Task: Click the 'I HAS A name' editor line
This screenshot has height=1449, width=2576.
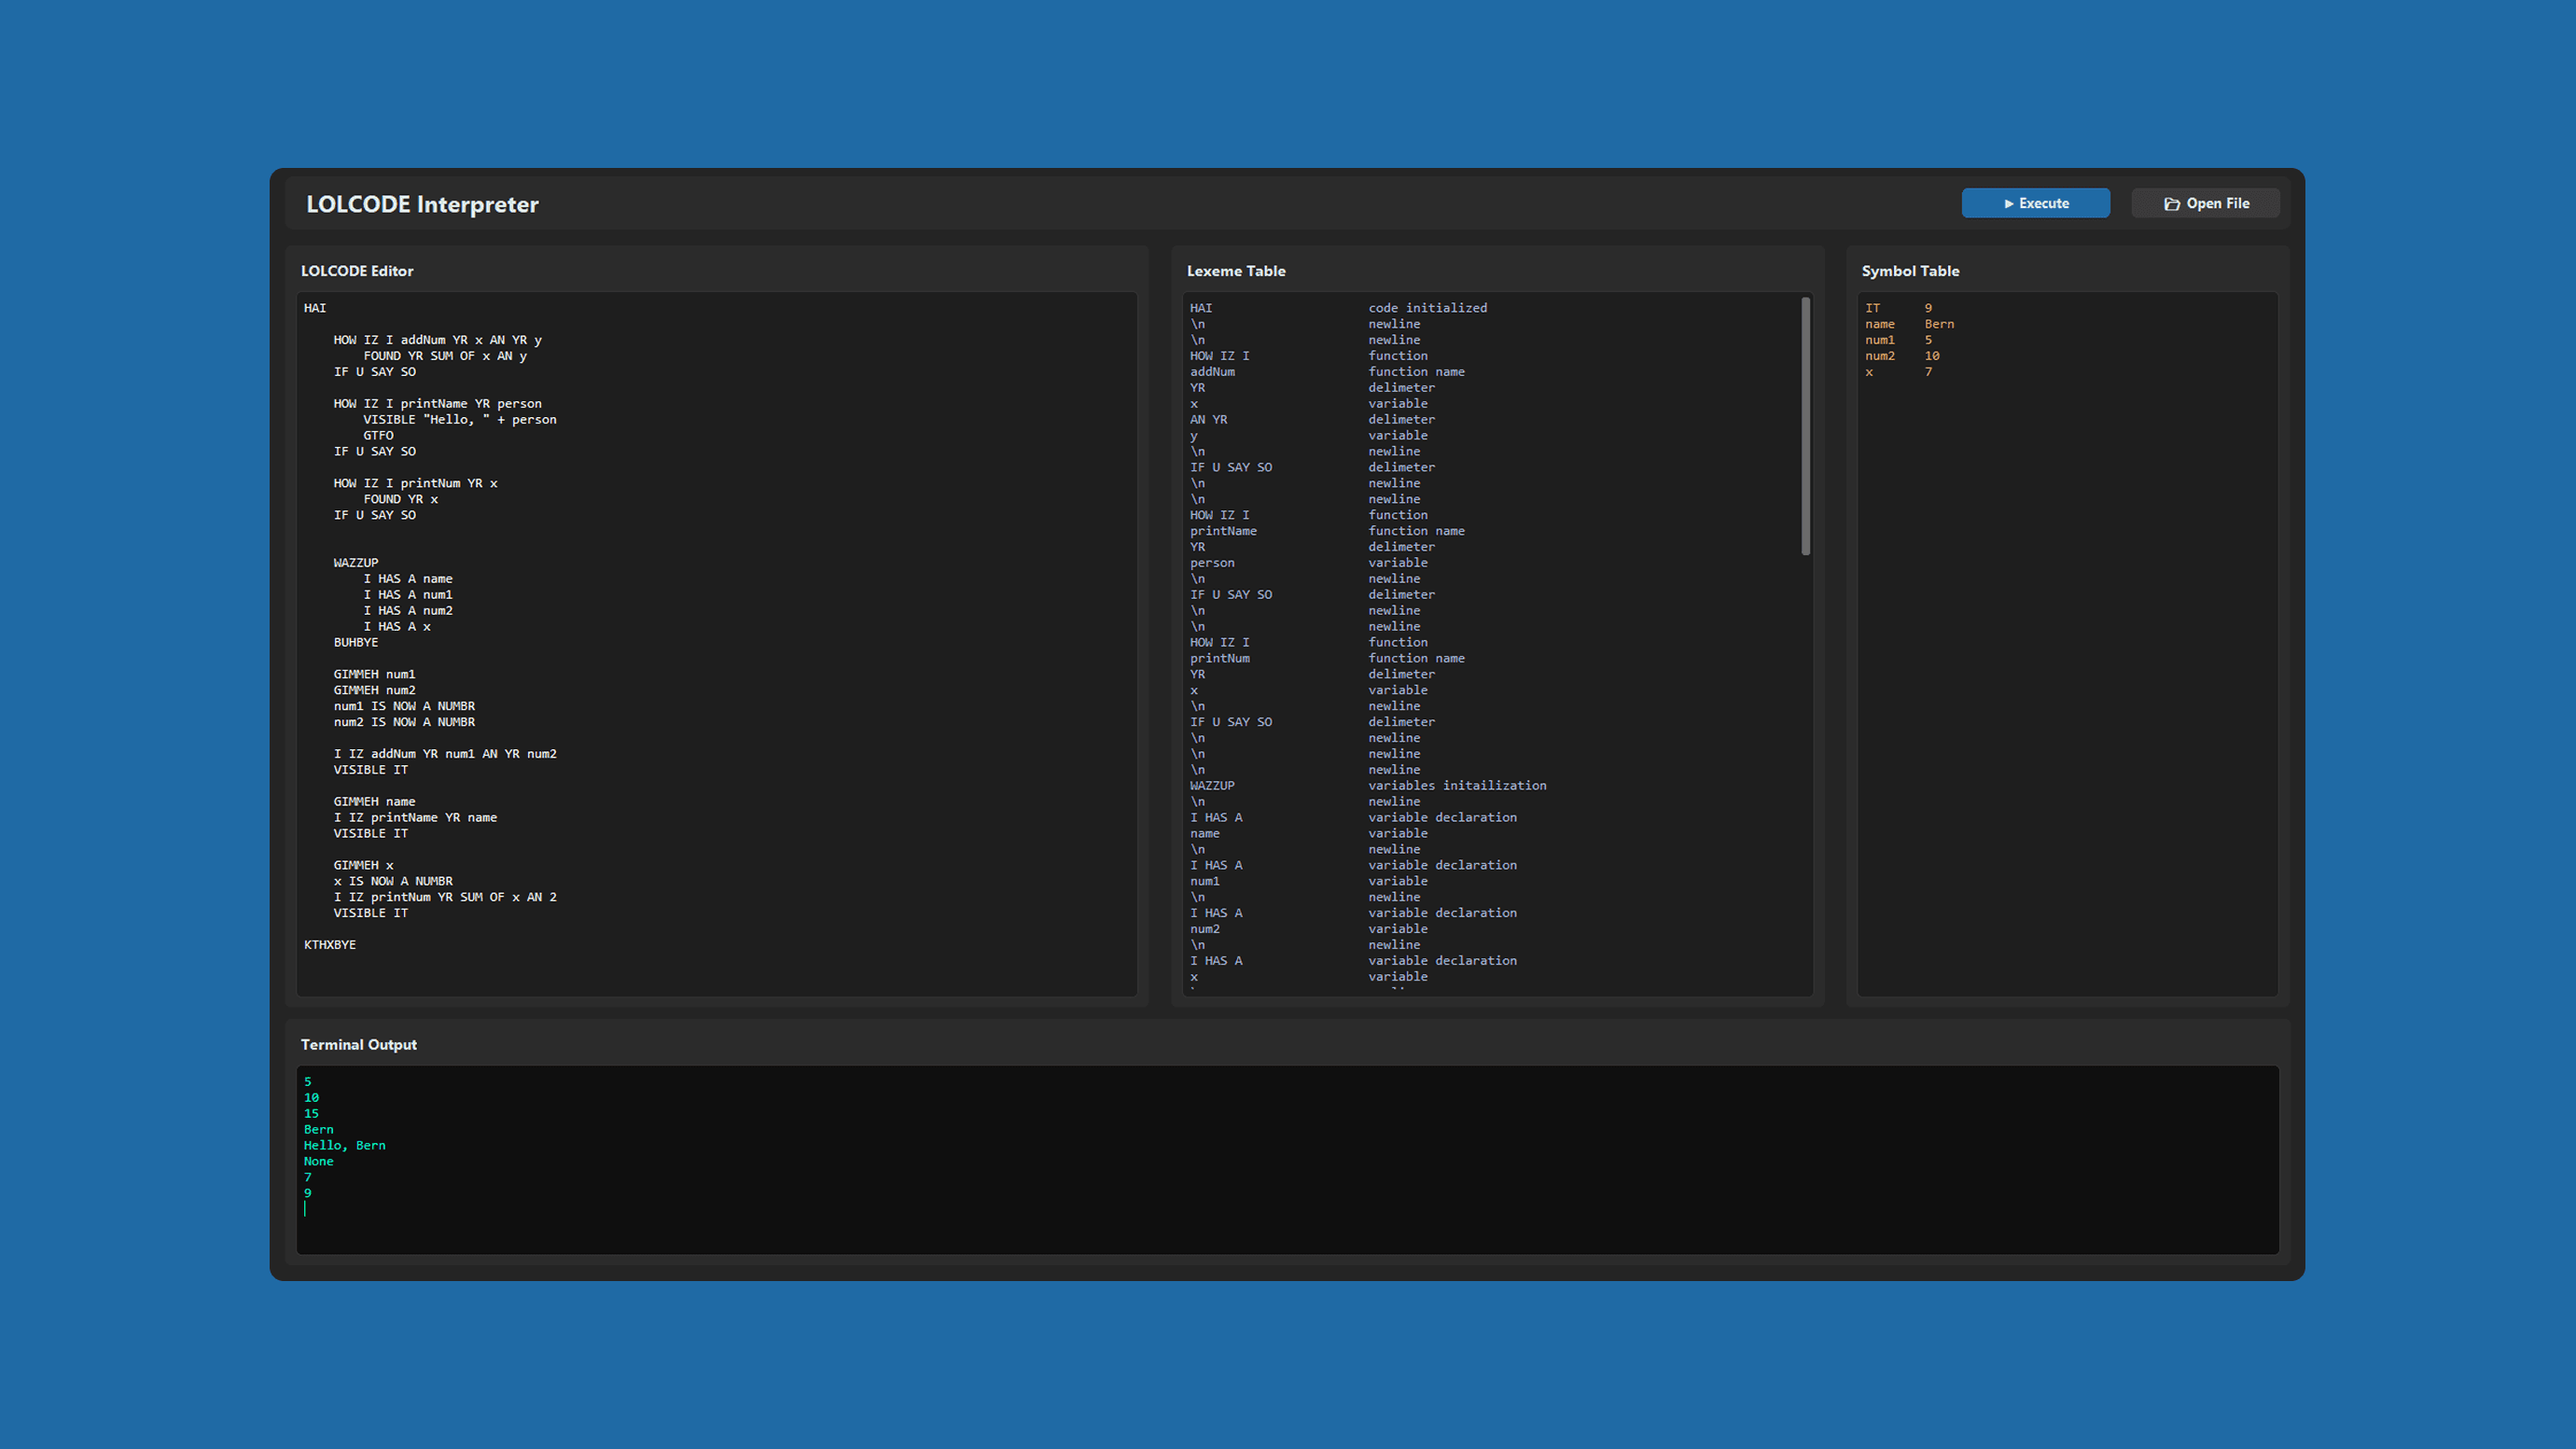Action: [x=408, y=579]
